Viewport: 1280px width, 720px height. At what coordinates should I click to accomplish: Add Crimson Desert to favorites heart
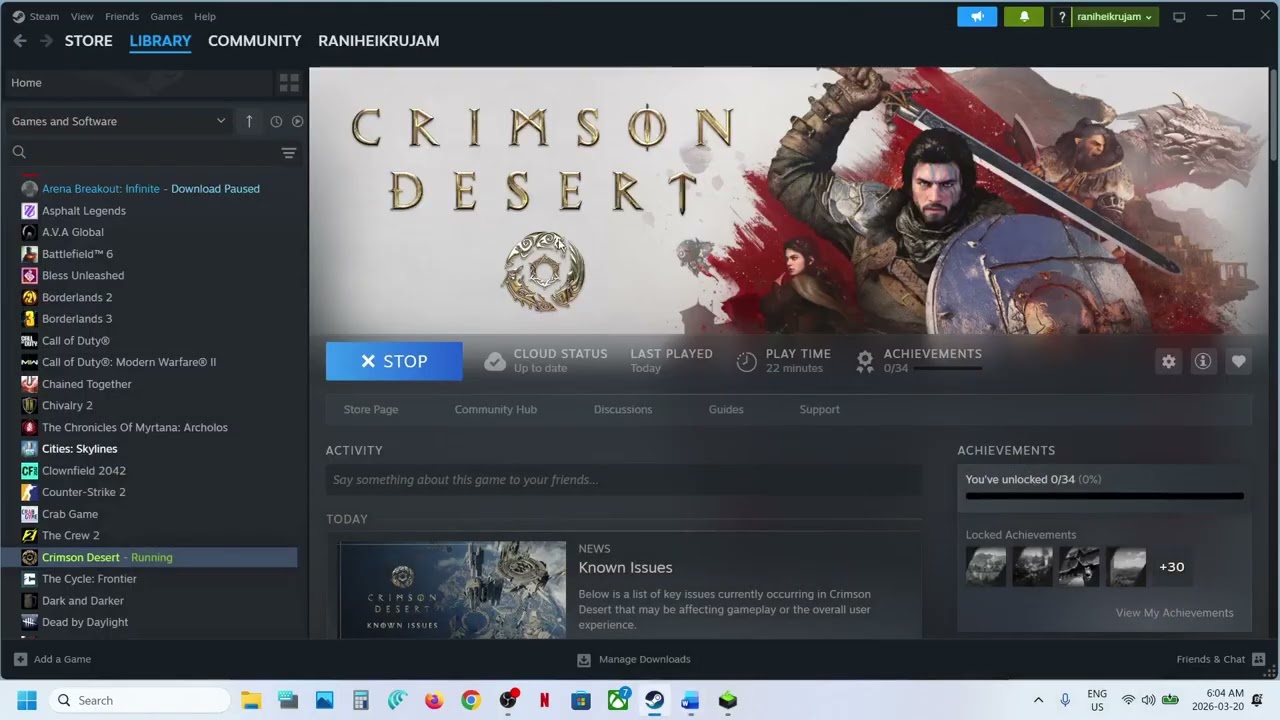coord(1238,362)
